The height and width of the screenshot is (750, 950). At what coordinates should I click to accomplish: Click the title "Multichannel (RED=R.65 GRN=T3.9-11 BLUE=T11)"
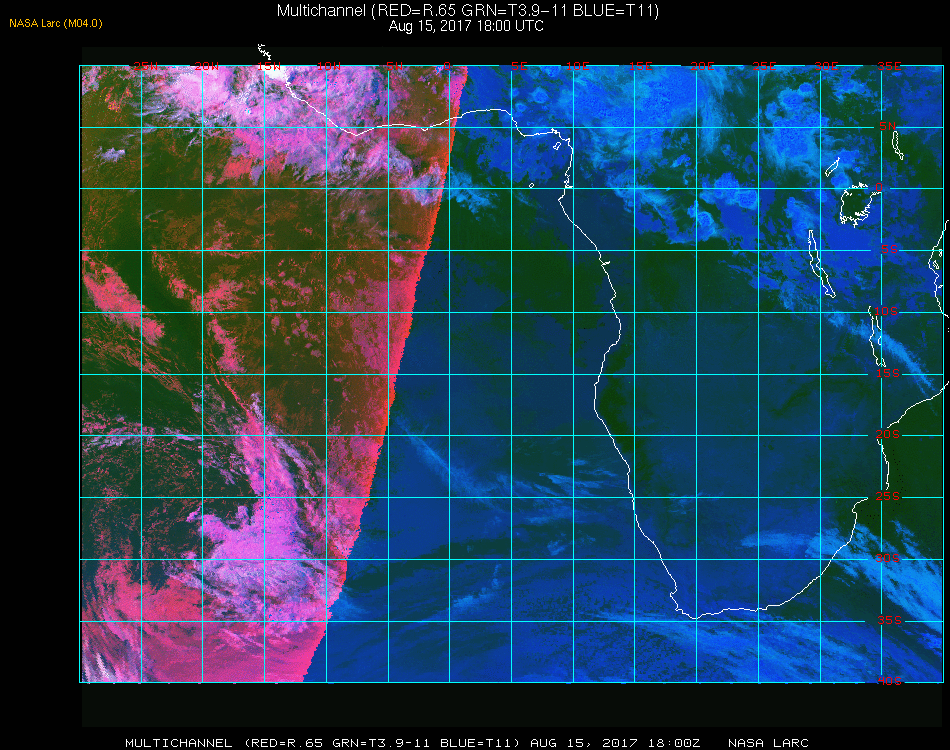468,11
